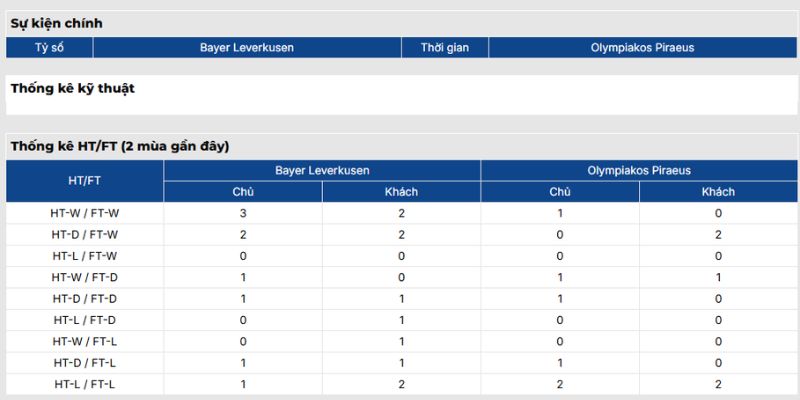
Task: Click the "HT-L / FT-W" row label
Action: point(85,256)
